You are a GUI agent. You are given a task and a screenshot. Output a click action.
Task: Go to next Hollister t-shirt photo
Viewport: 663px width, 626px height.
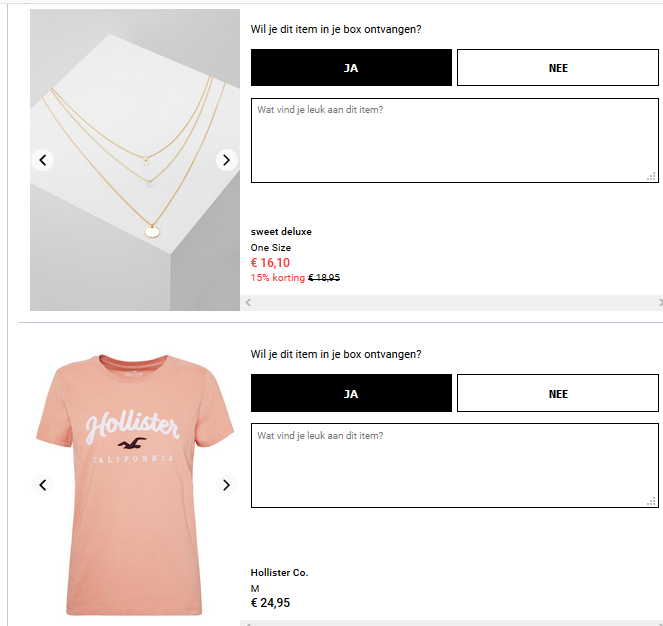point(227,485)
